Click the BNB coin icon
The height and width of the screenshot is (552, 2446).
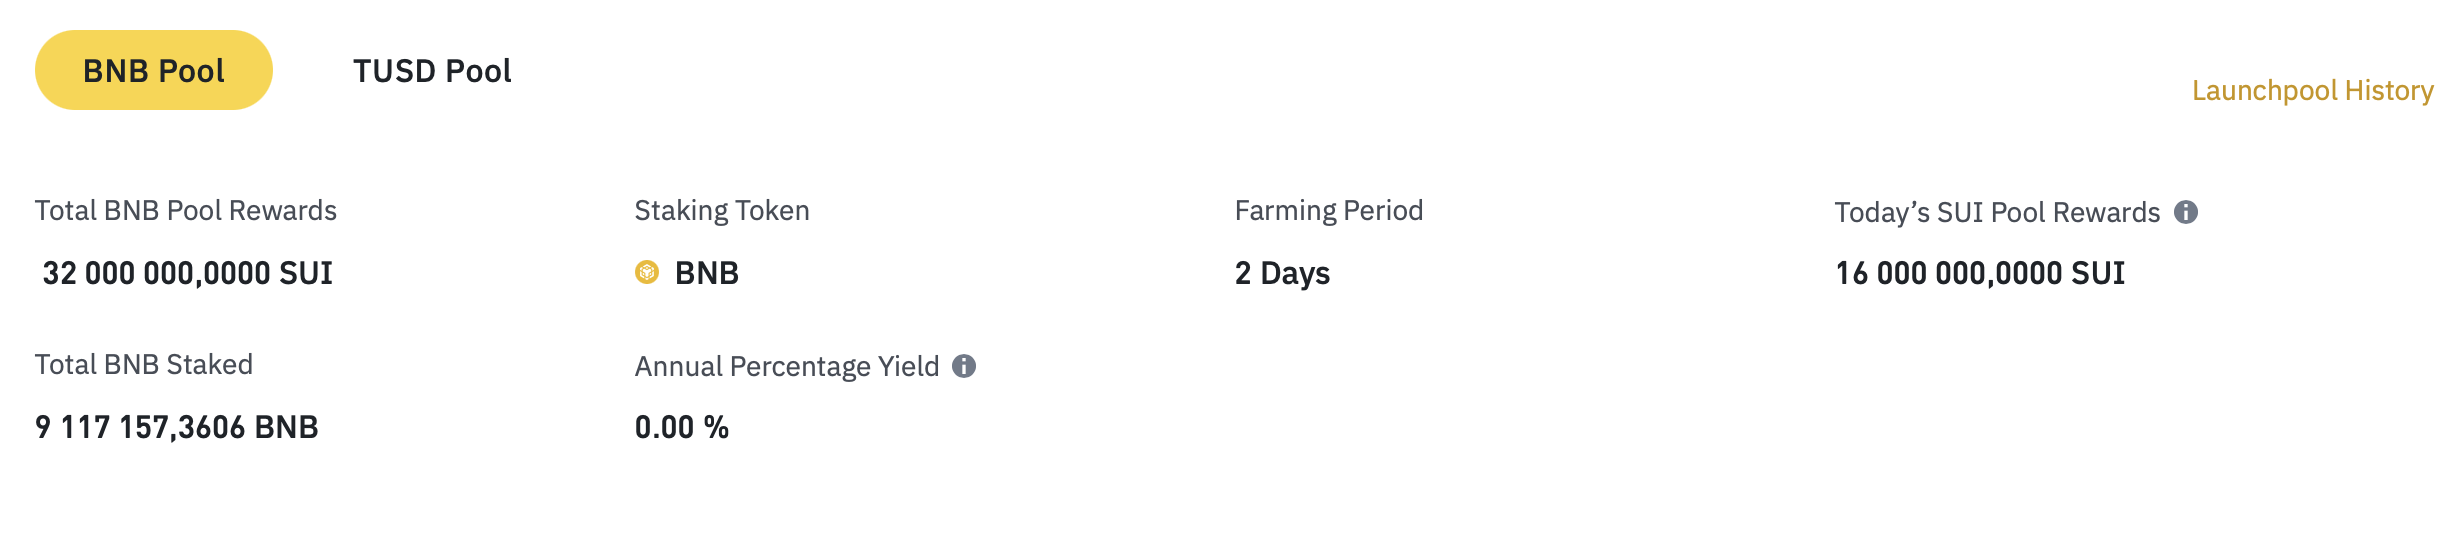point(647,272)
